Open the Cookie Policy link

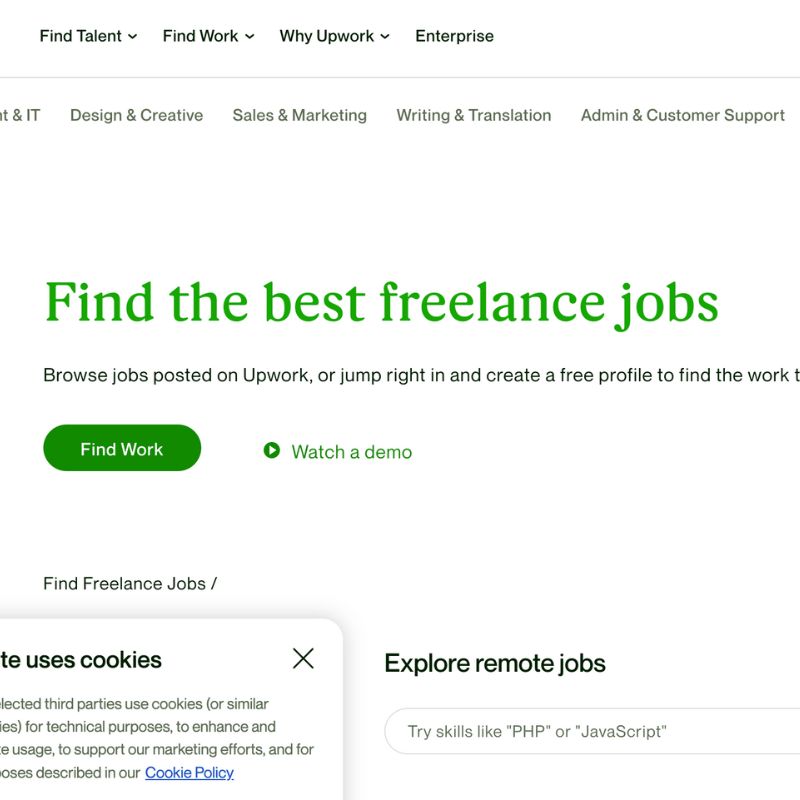189,772
